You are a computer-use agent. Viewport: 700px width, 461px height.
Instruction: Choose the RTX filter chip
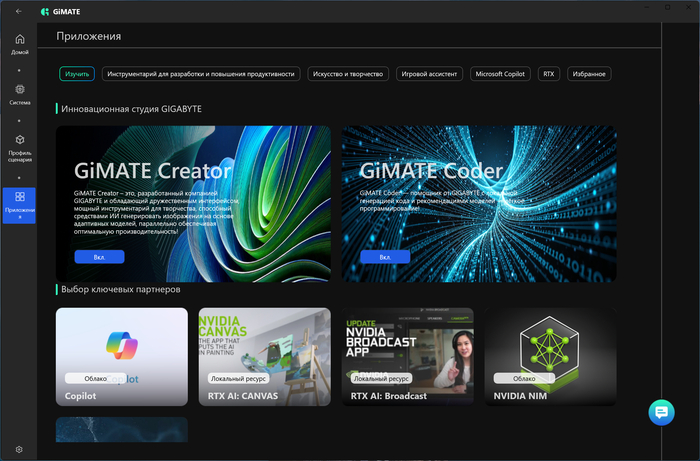coord(548,73)
